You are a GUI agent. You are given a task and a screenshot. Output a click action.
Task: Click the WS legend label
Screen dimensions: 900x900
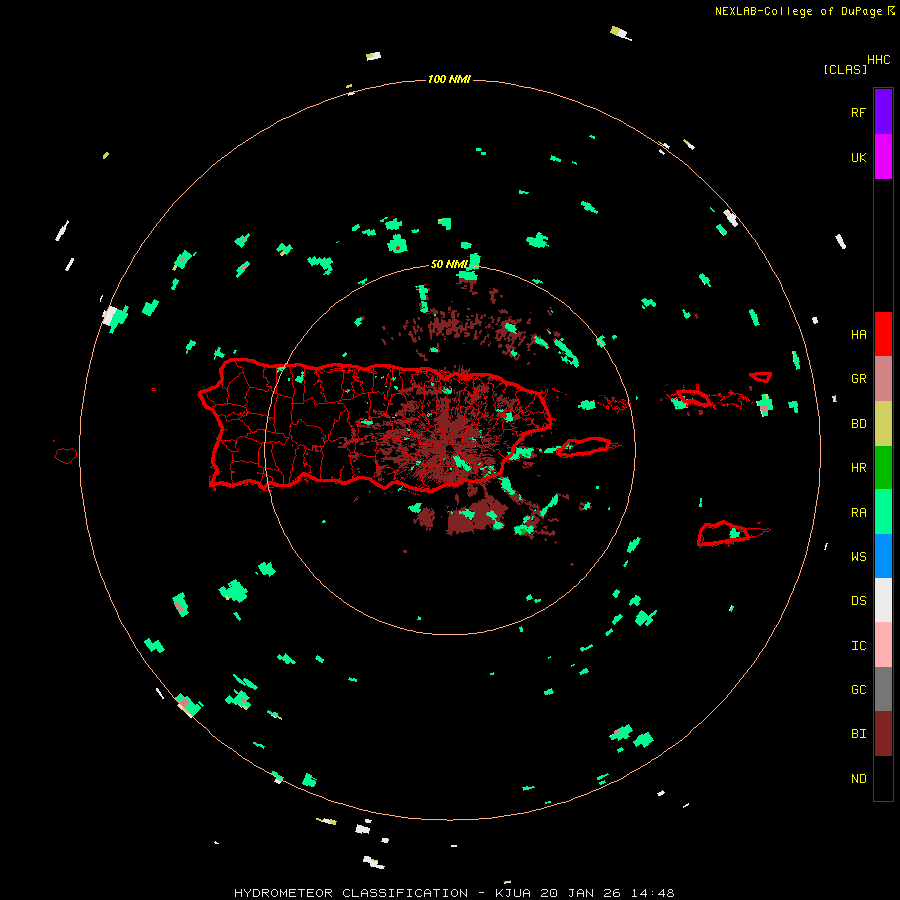[x=858, y=556]
